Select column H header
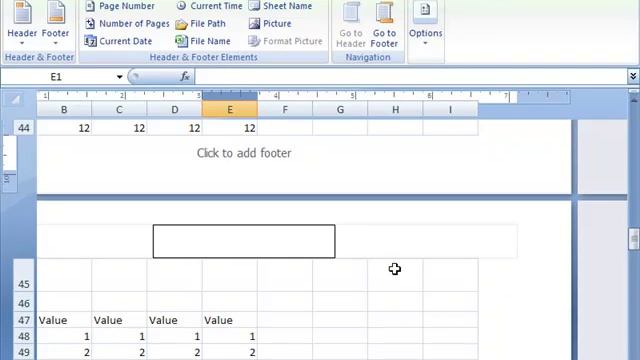Screen dimensions: 640x360 coord(395,109)
